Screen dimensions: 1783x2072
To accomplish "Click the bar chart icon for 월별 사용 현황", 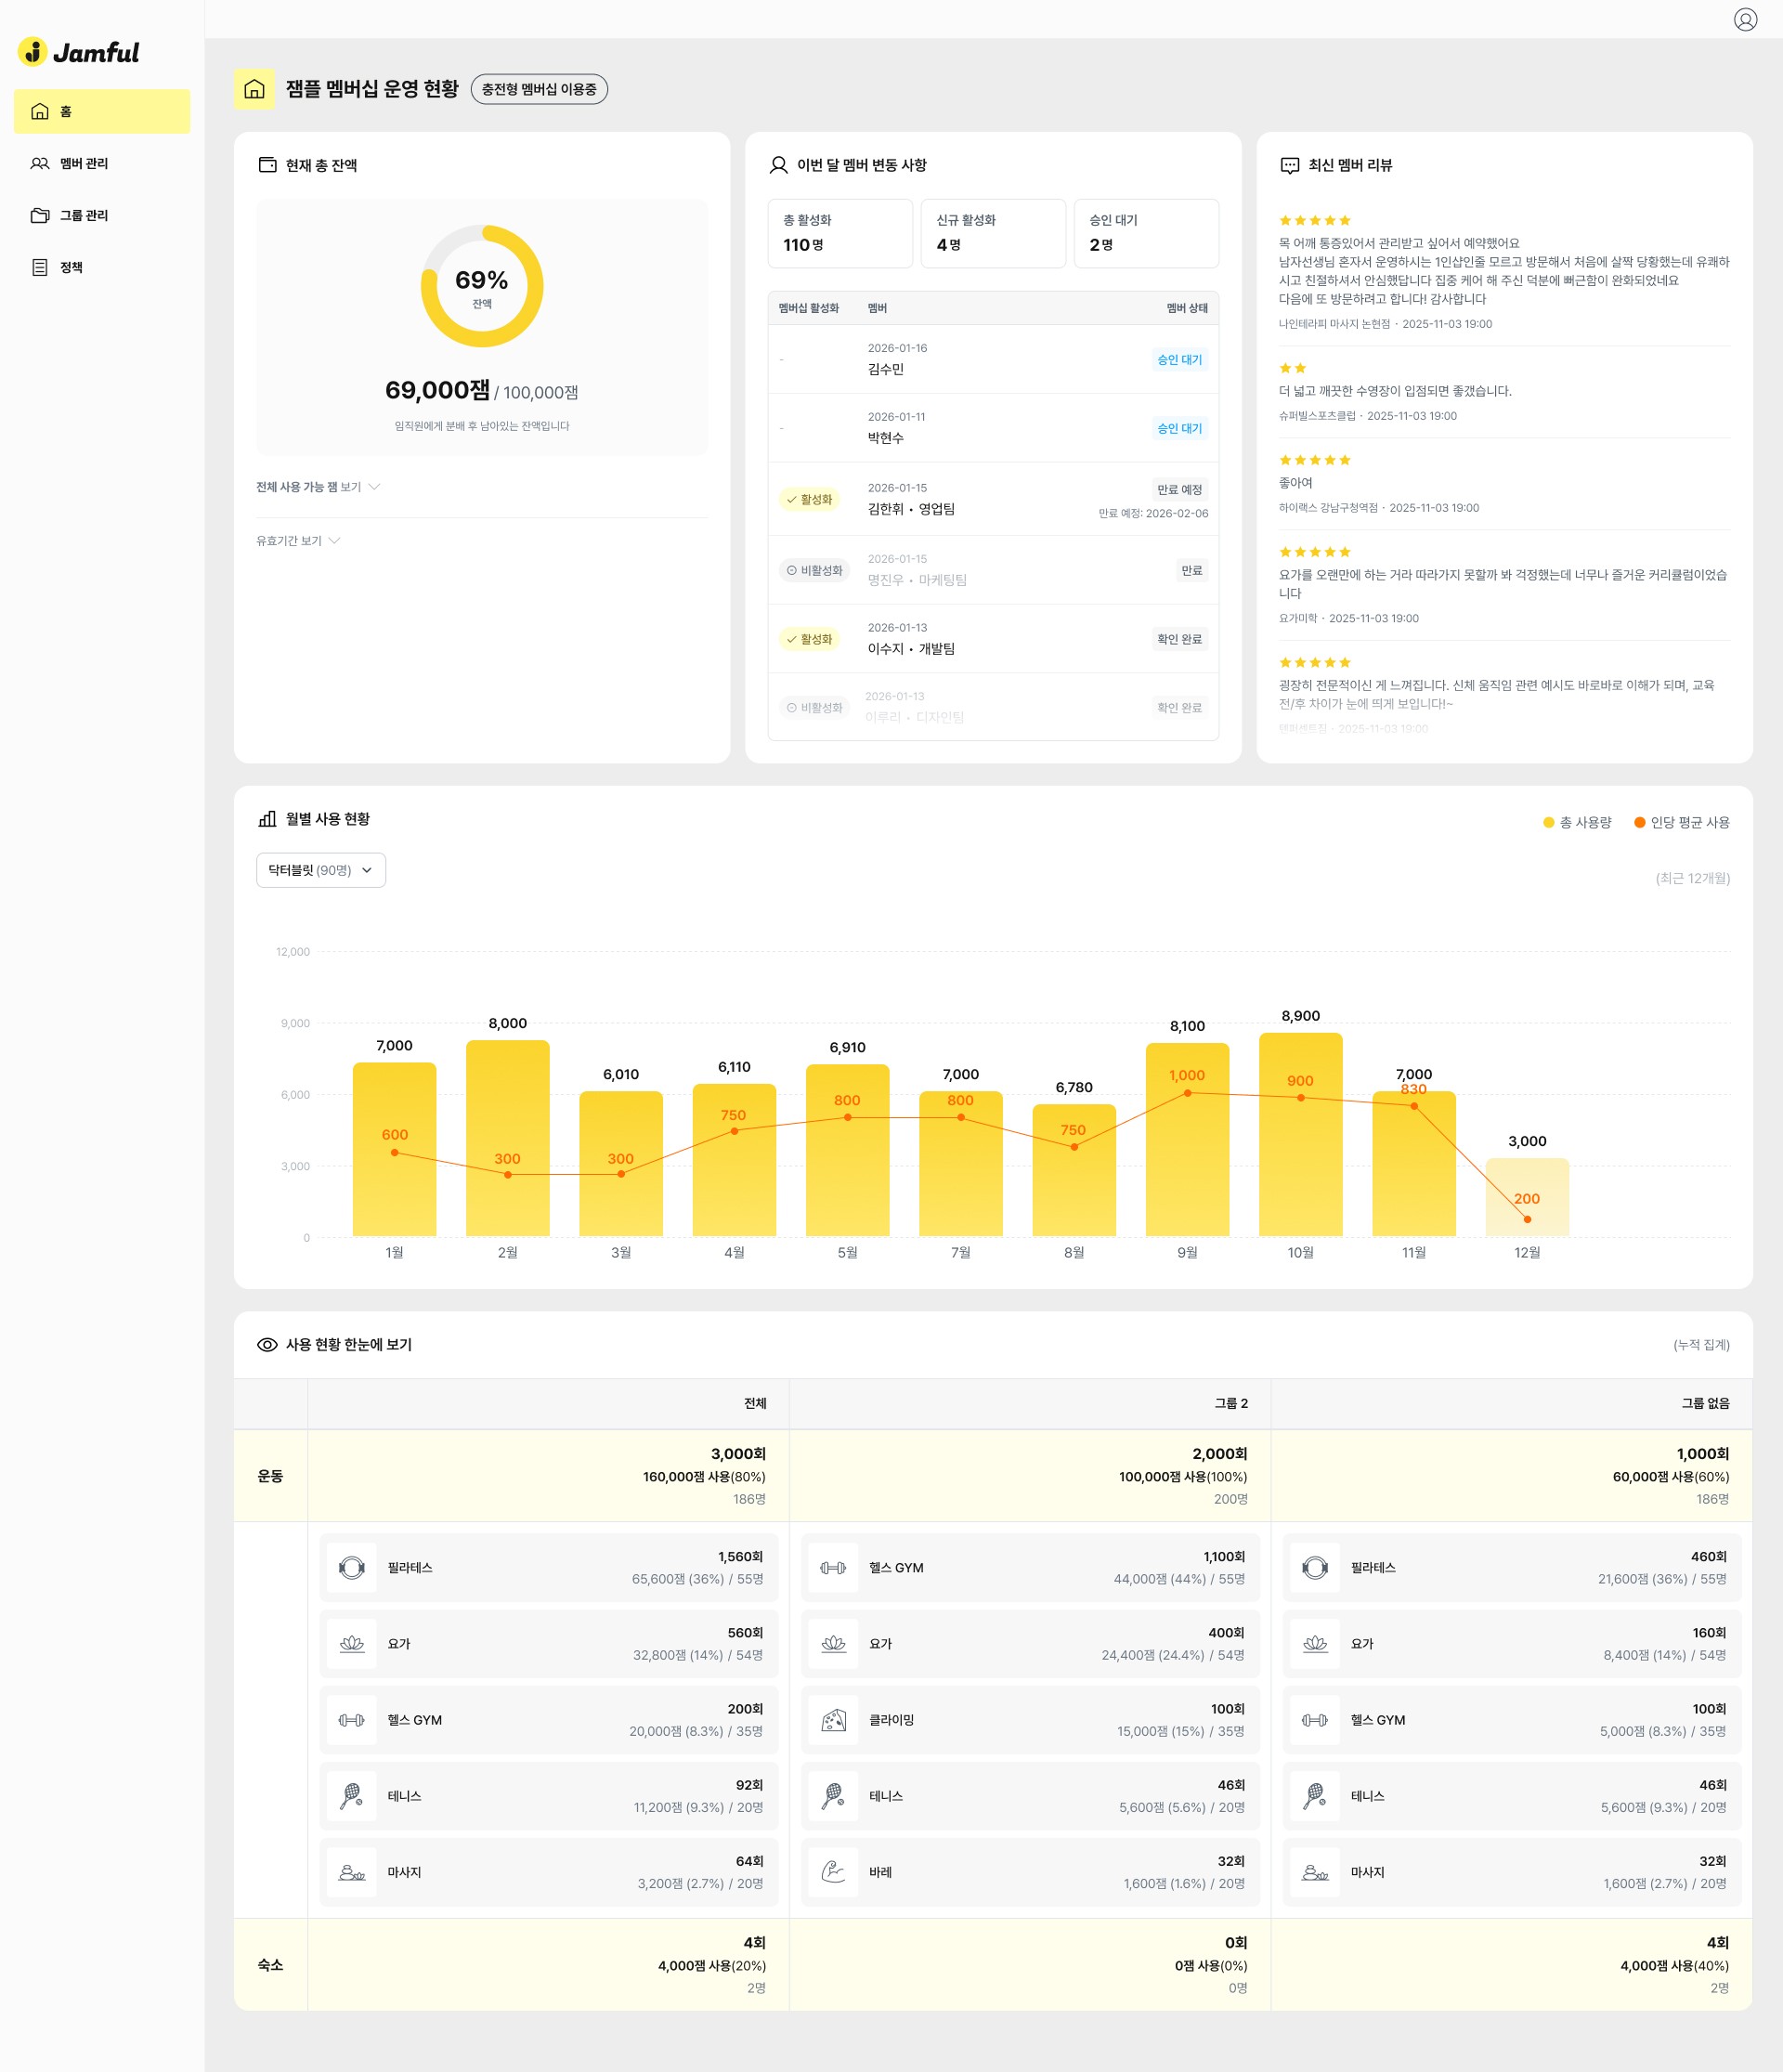I will (267, 819).
